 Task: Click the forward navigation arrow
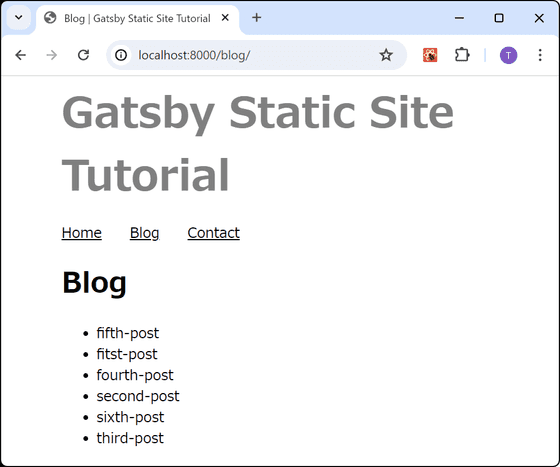(x=52, y=55)
